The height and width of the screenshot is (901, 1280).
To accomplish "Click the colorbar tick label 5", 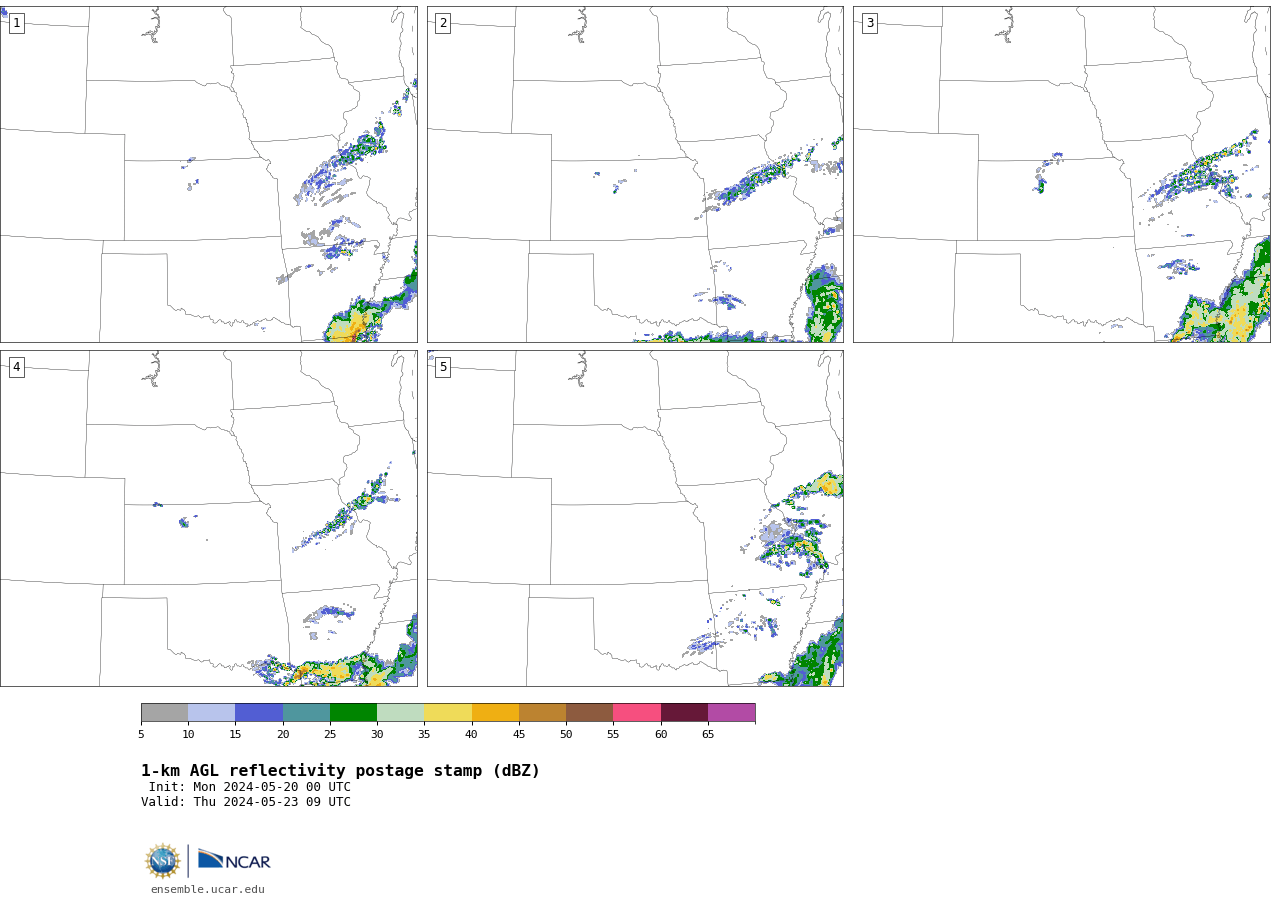I will pyautogui.click(x=141, y=735).
